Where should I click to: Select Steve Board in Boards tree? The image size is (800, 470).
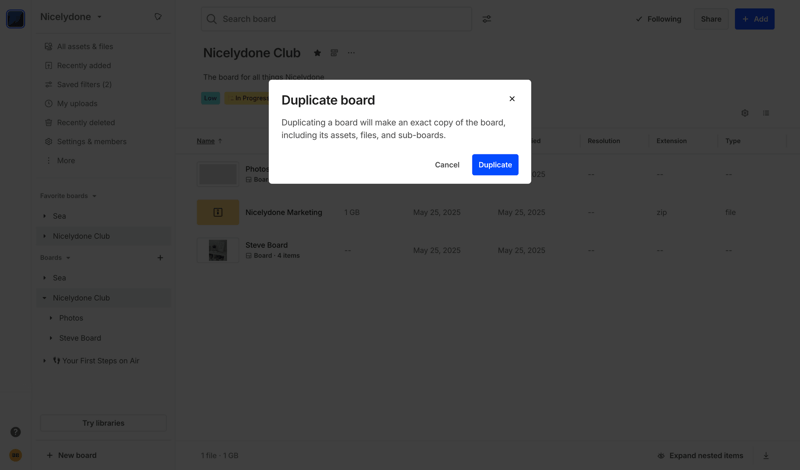tap(80, 338)
